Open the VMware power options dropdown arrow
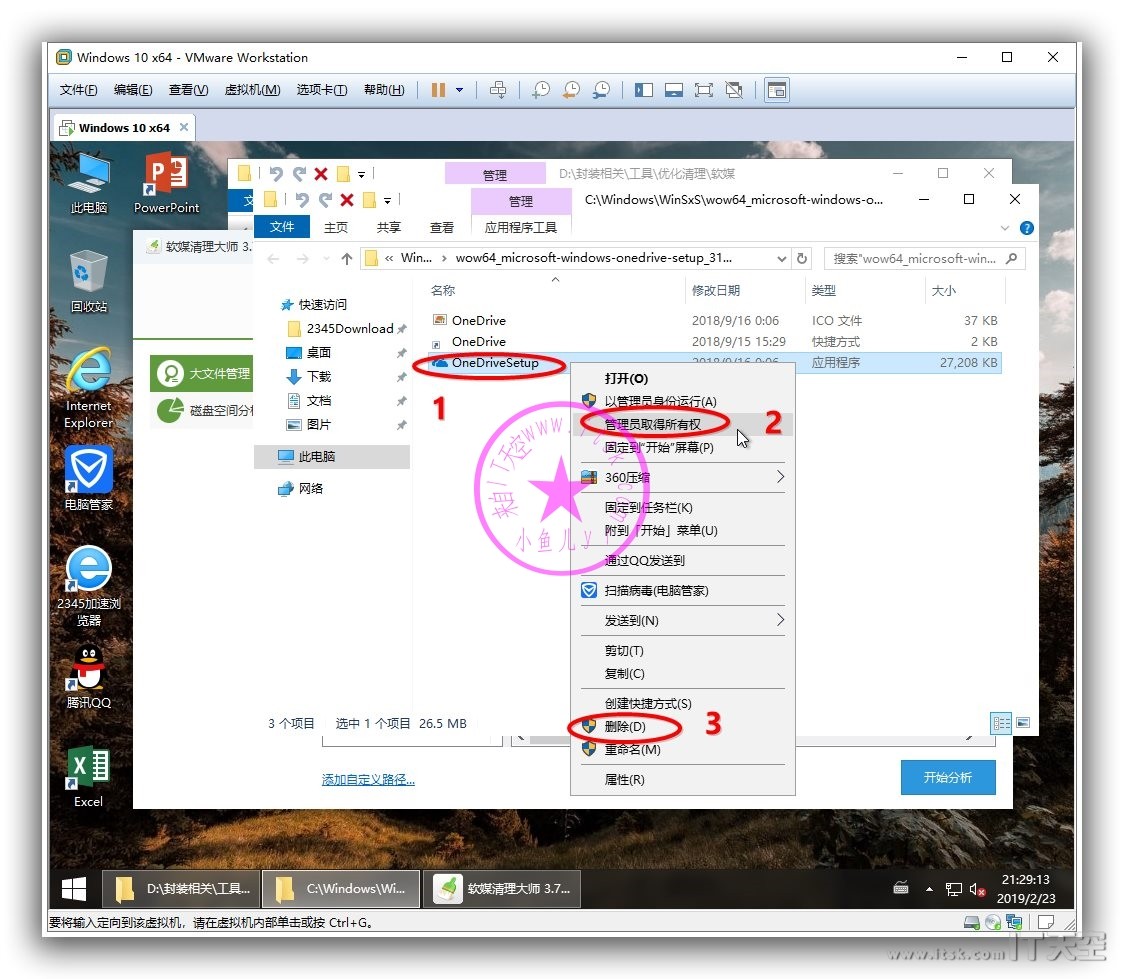Image resolution: width=1124 pixels, height=979 pixels. [x=459, y=90]
